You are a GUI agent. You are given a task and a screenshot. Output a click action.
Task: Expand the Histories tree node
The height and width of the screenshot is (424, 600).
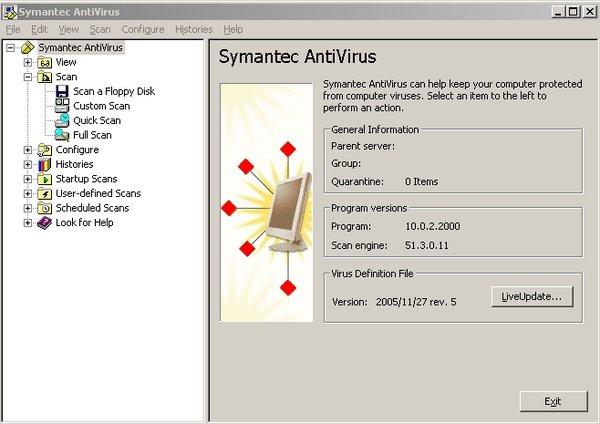pos(28,165)
